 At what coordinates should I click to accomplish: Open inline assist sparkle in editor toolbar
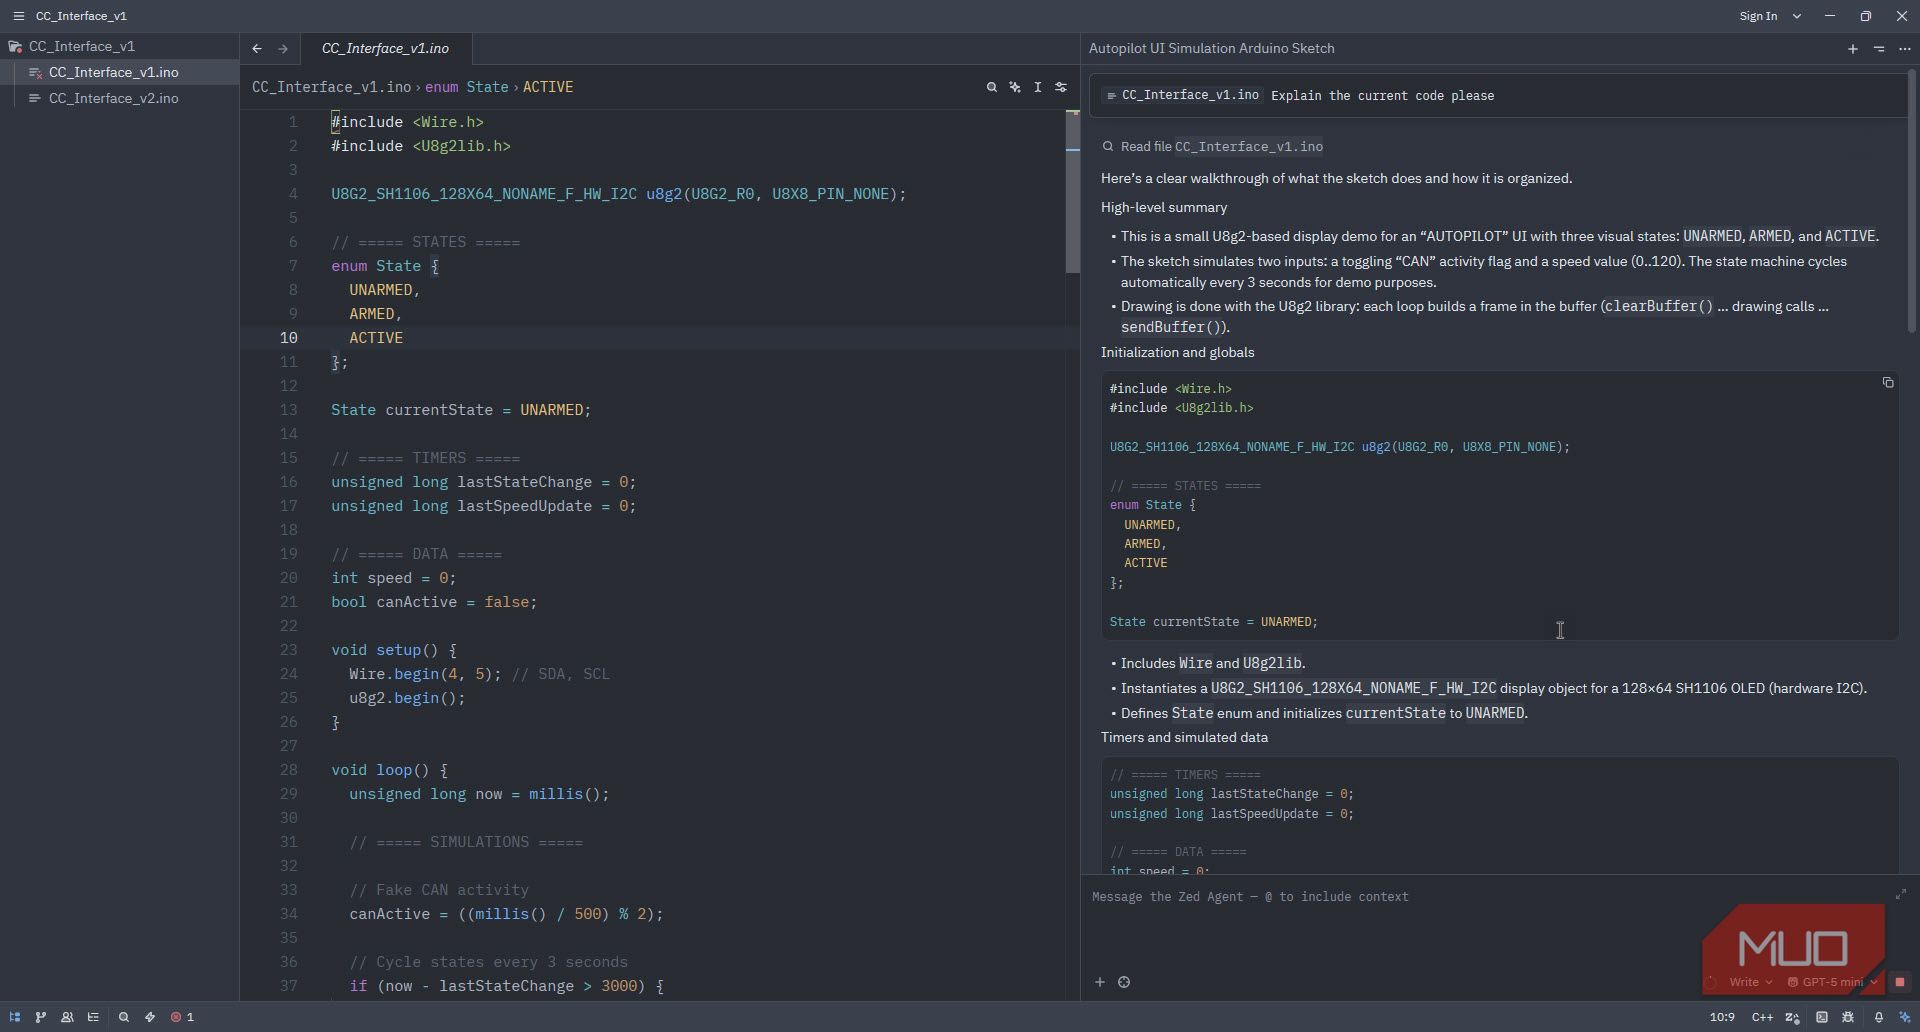click(x=1015, y=87)
